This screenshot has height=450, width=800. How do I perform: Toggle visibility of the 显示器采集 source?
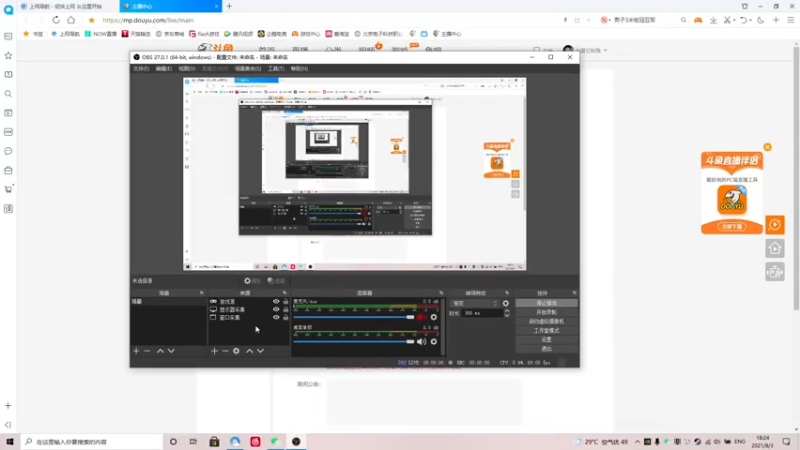pyautogui.click(x=276, y=309)
